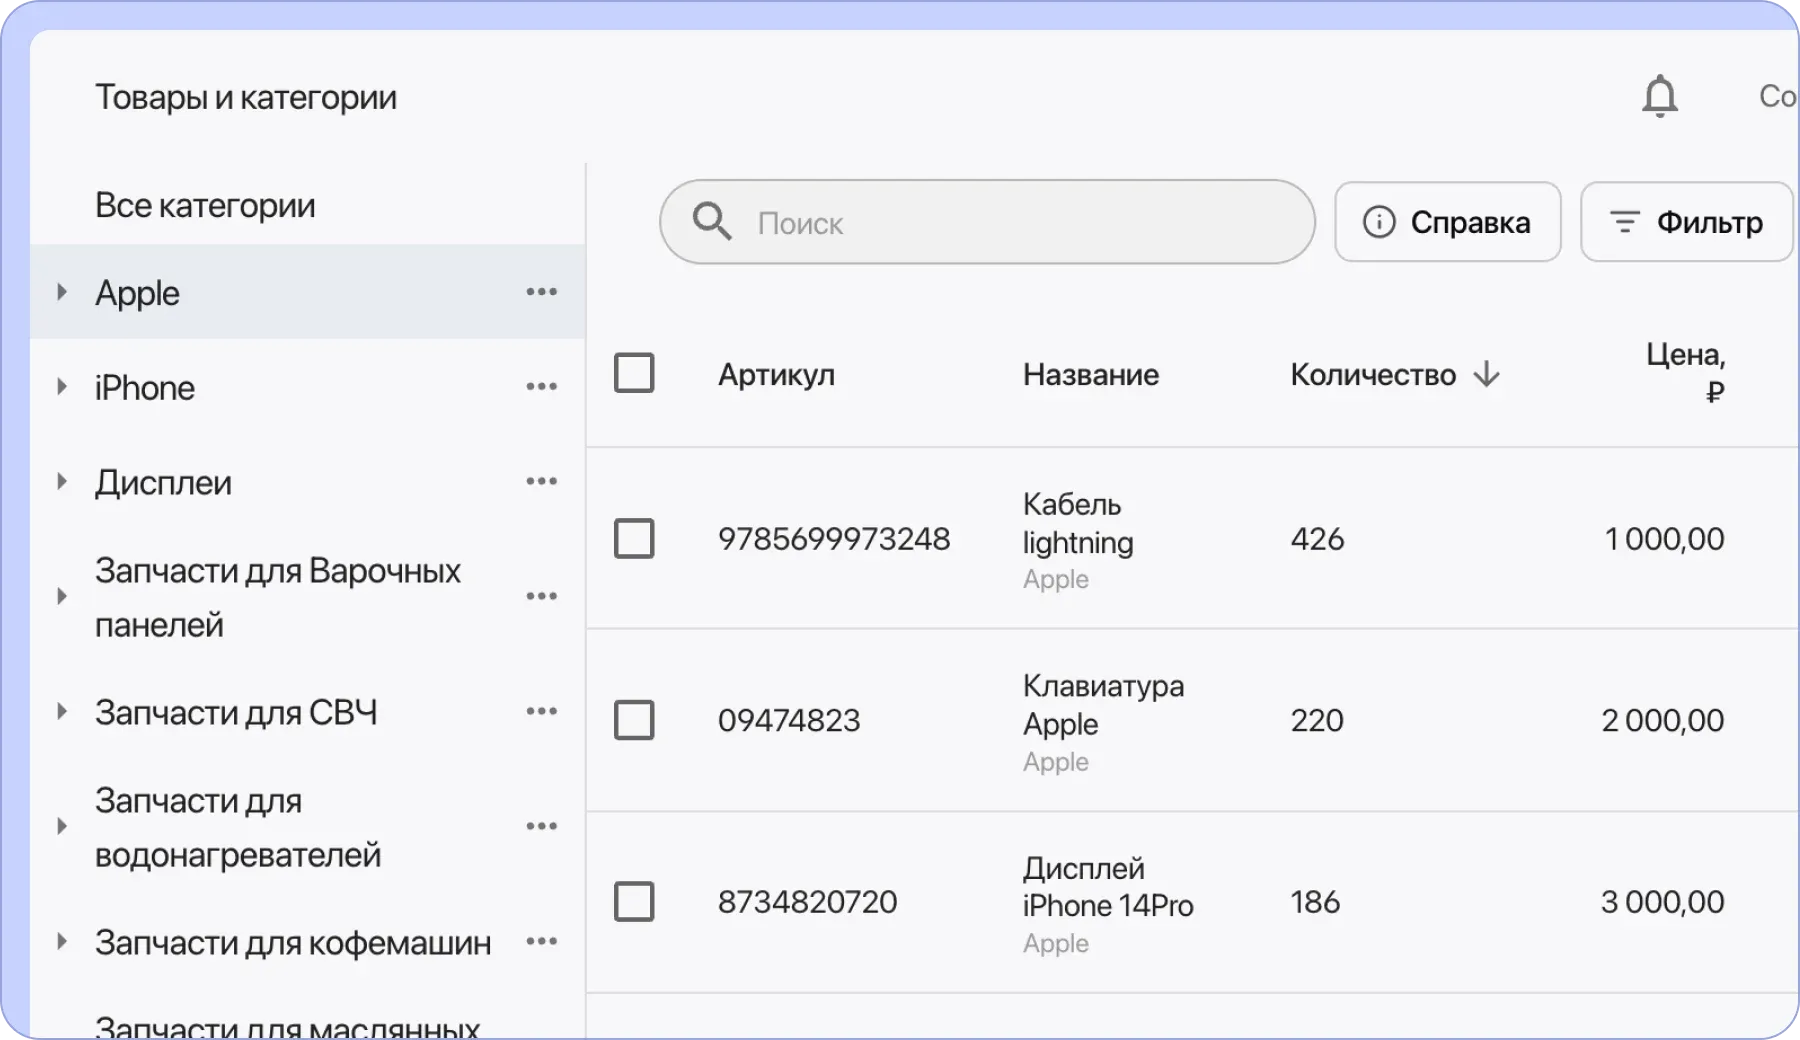Focus the Поиск search field
The width and height of the screenshot is (1800, 1040).
[987, 222]
